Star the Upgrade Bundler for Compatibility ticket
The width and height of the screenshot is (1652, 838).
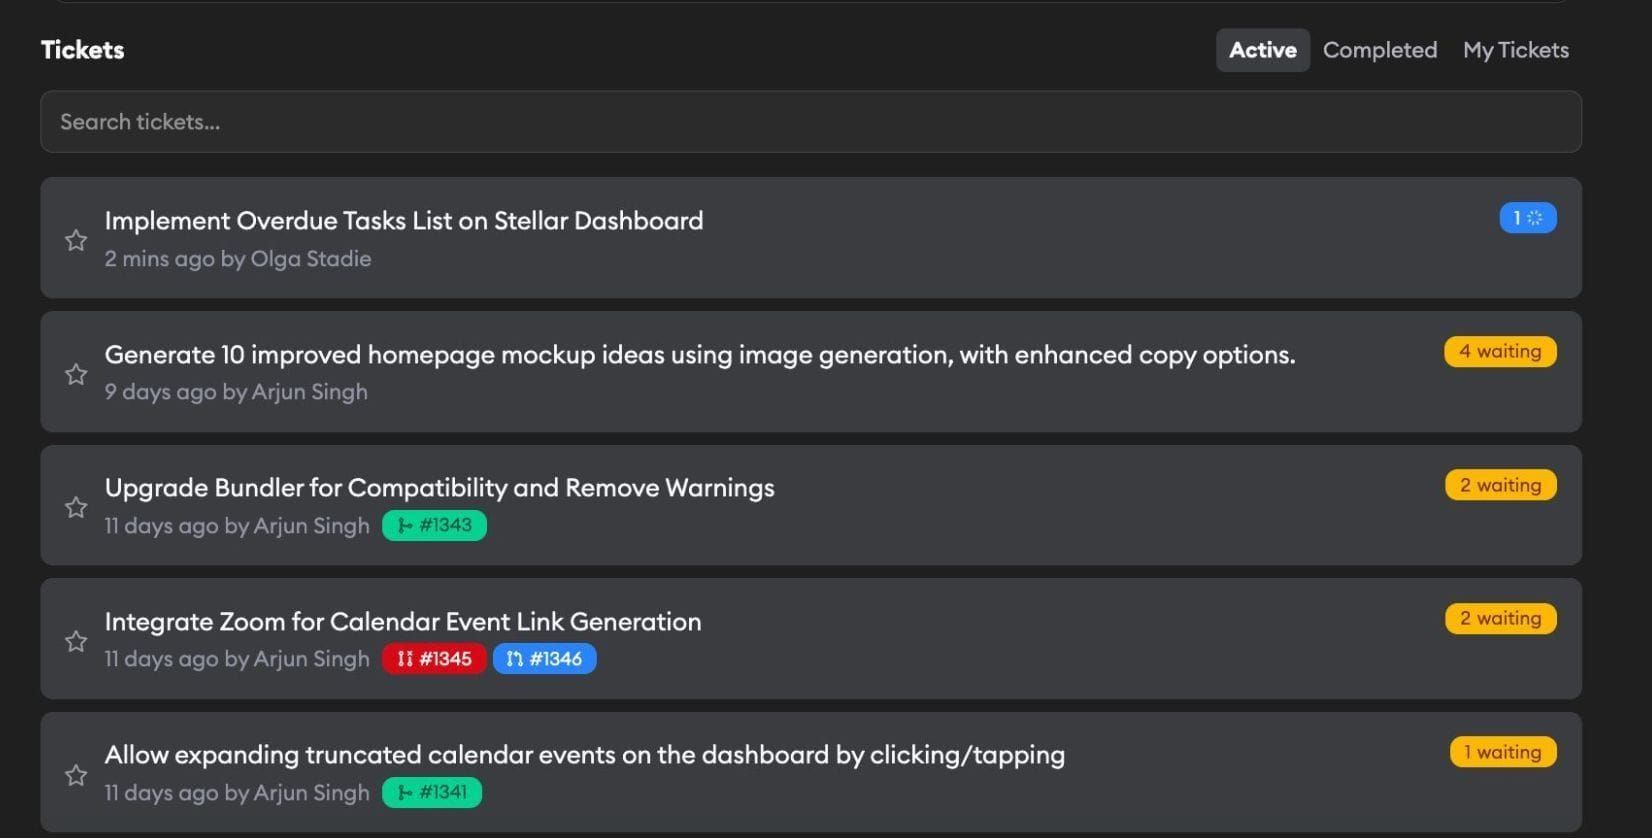click(76, 507)
